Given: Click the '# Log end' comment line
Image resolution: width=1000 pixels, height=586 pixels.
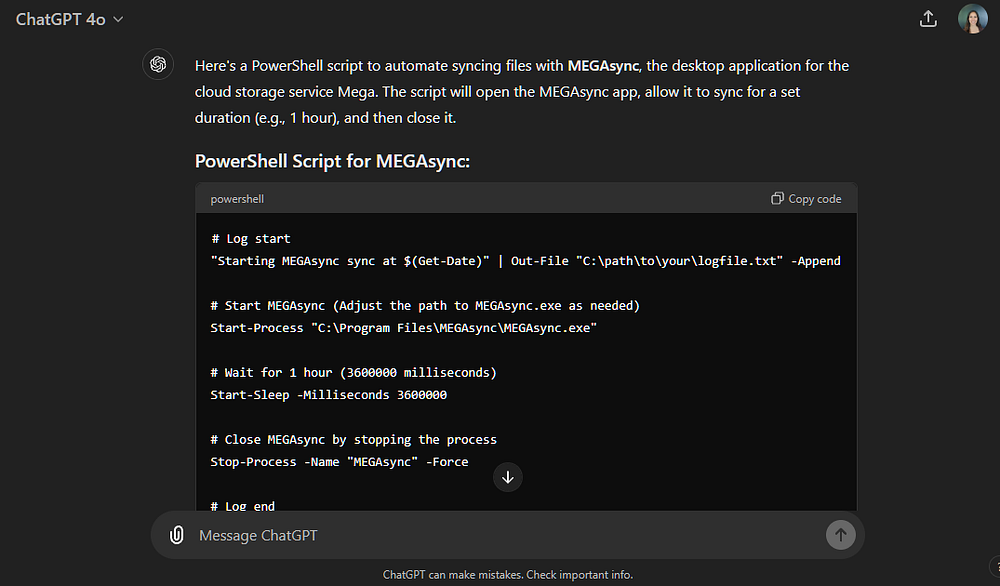Looking at the screenshot, I should tap(243, 506).
